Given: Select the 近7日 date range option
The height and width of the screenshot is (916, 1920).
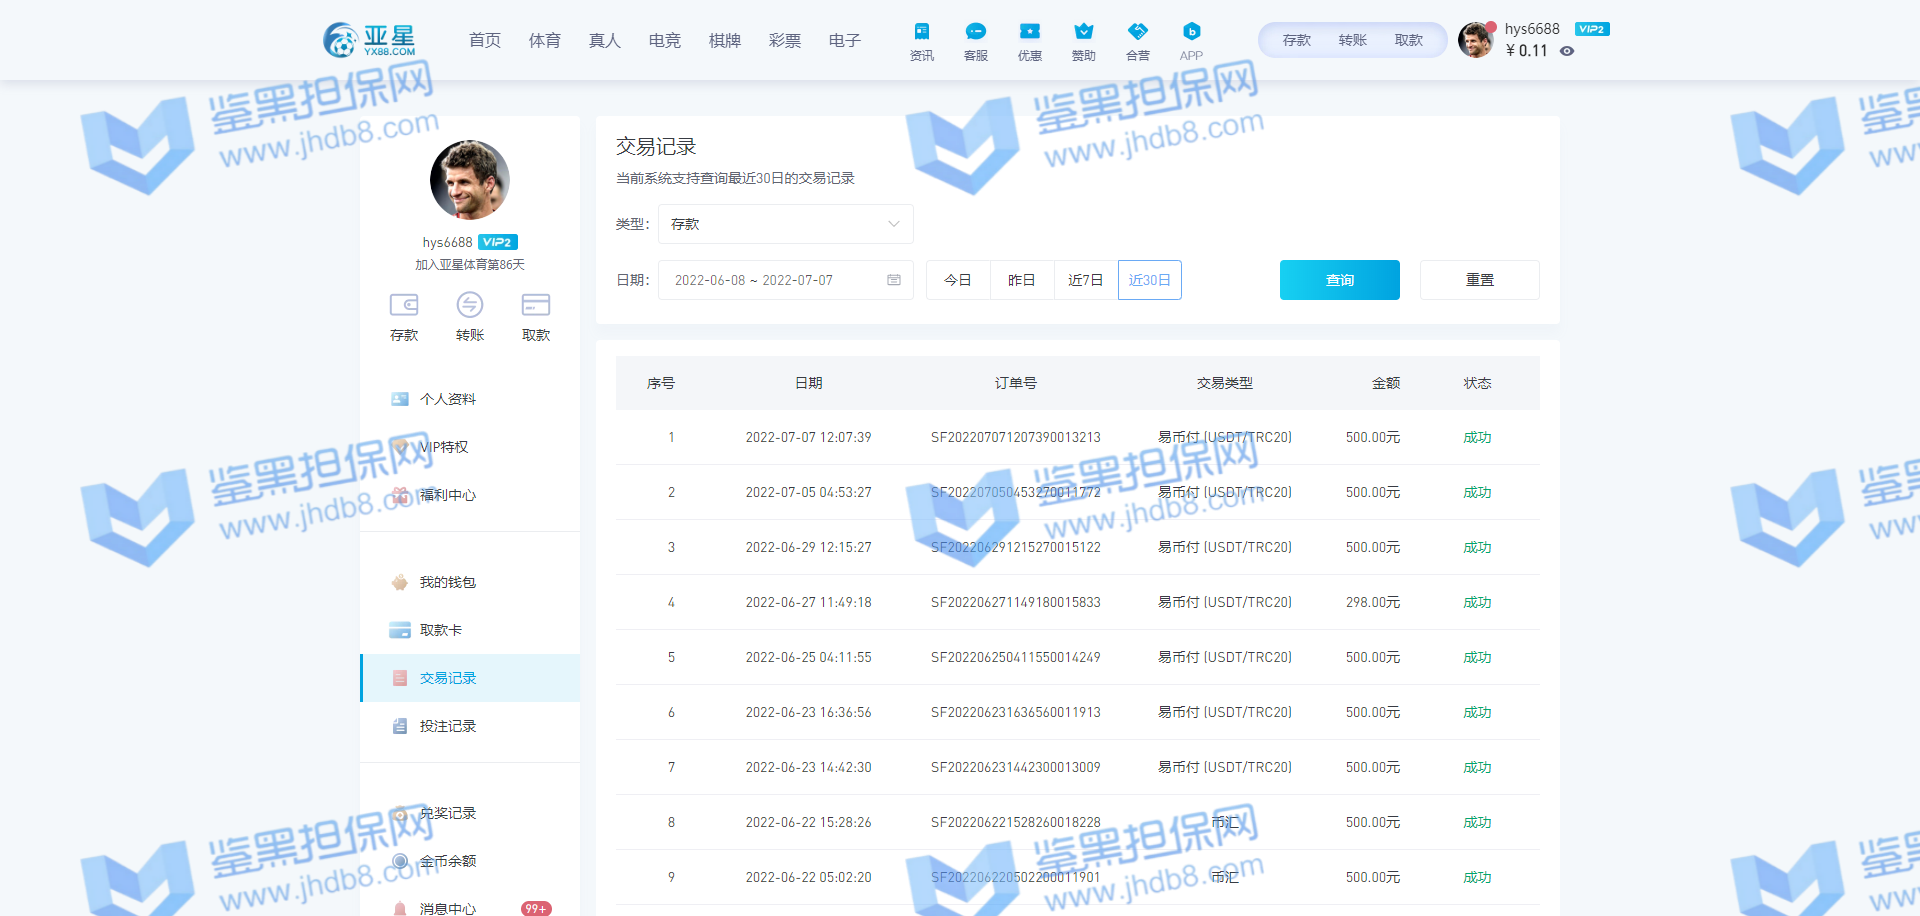Looking at the screenshot, I should 1085,280.
